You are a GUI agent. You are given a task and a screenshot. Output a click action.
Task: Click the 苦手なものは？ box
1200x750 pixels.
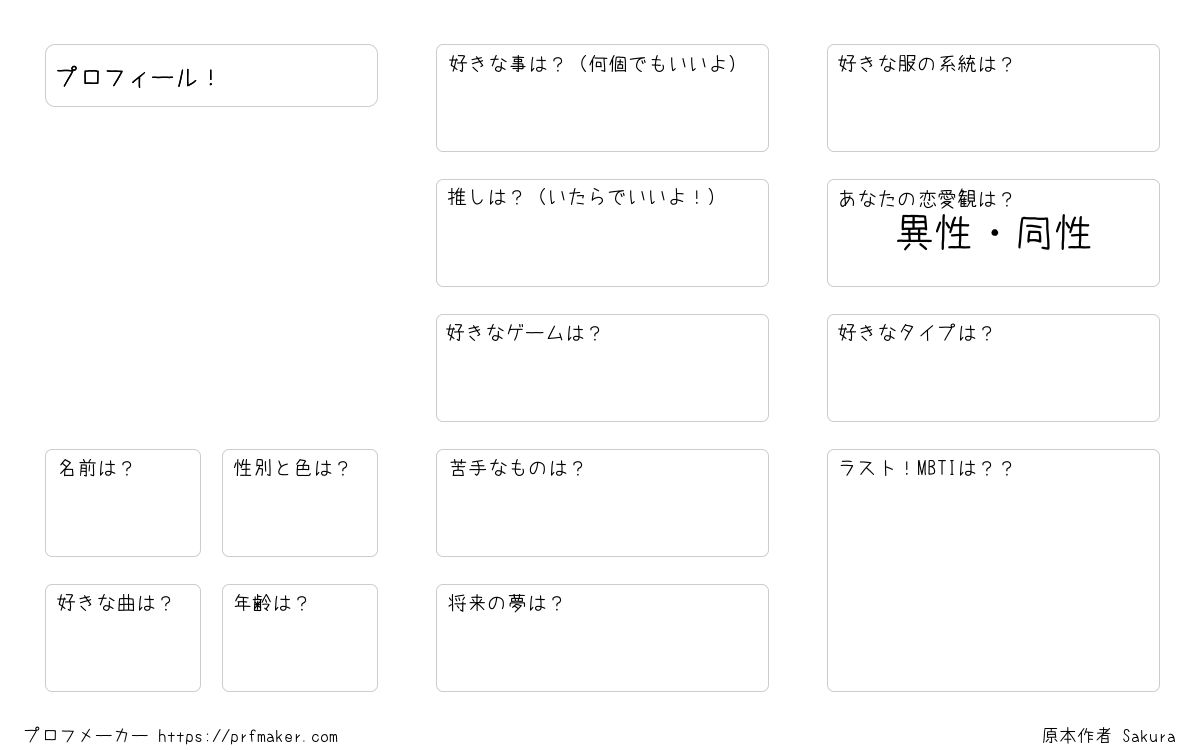tap(602, 503)
